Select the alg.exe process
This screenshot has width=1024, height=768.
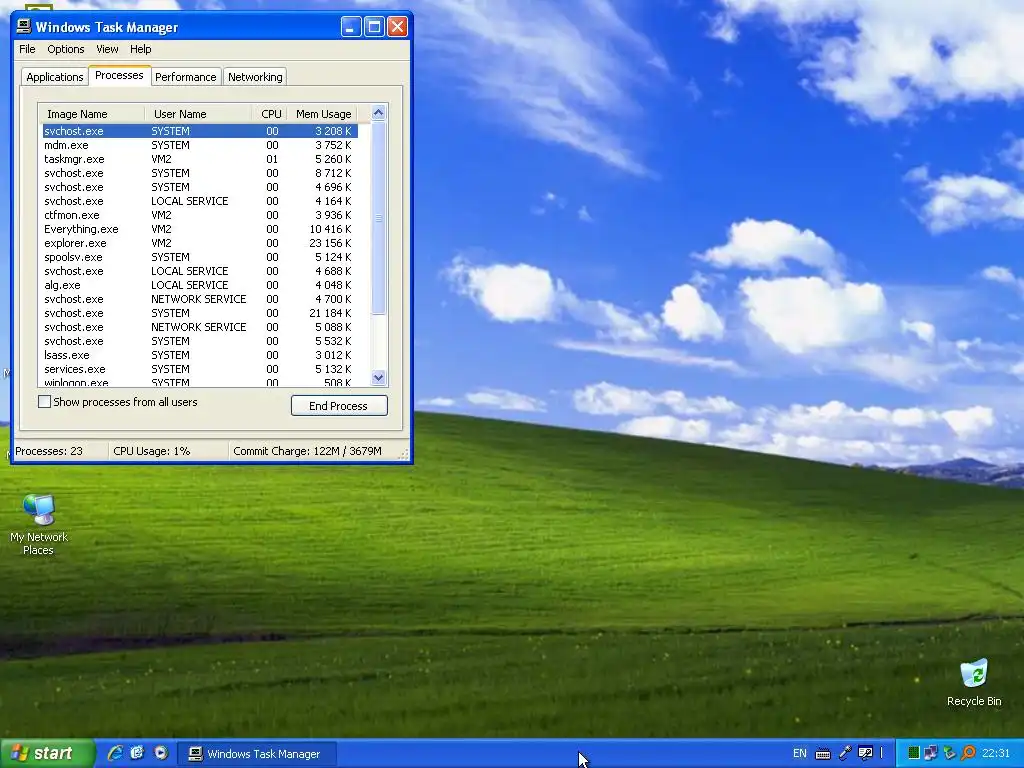[200, 285]
